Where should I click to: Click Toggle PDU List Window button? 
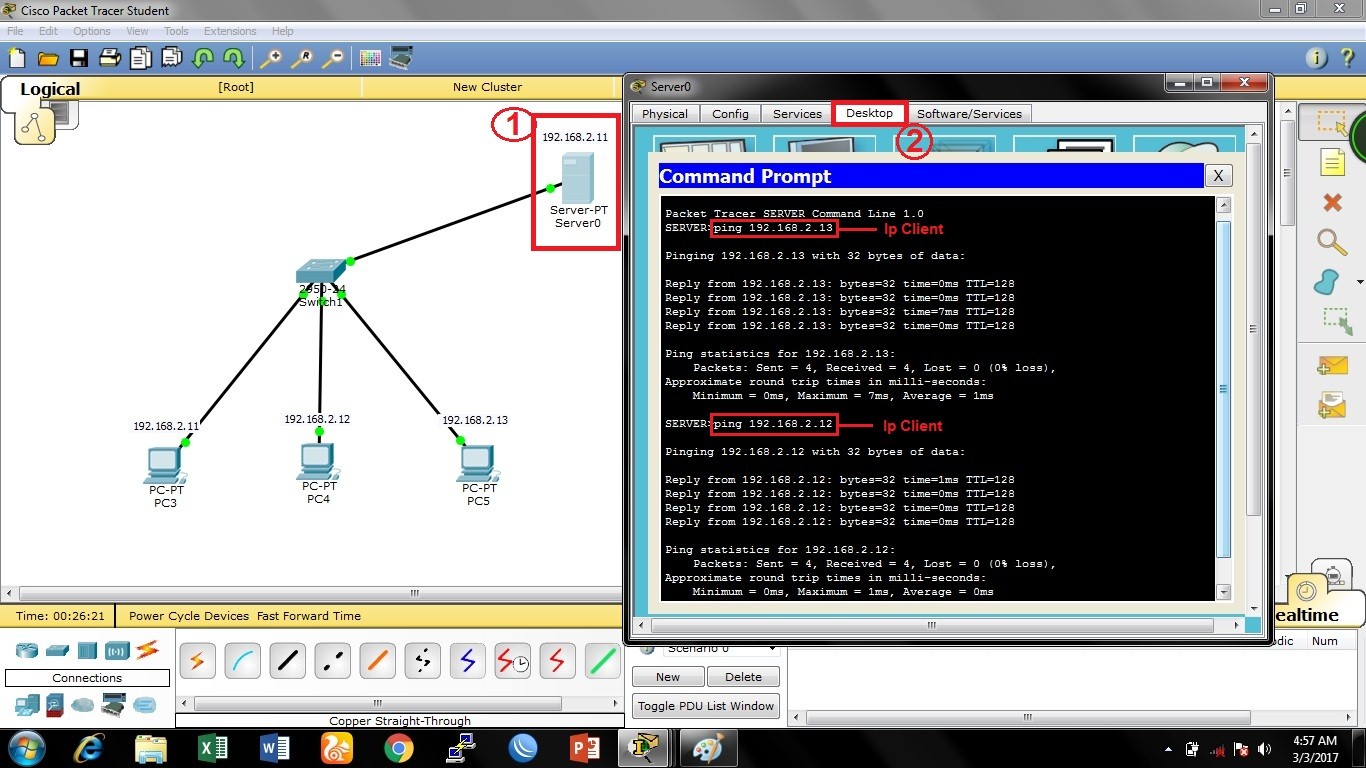coord(706,706)
